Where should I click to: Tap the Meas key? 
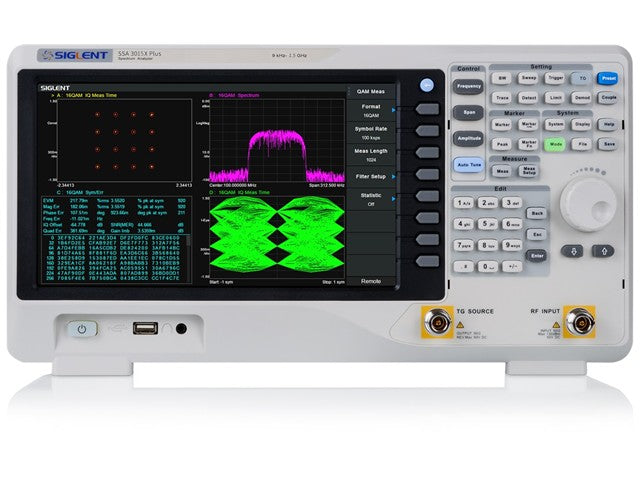pyautogui.click(x=502, y=171)
